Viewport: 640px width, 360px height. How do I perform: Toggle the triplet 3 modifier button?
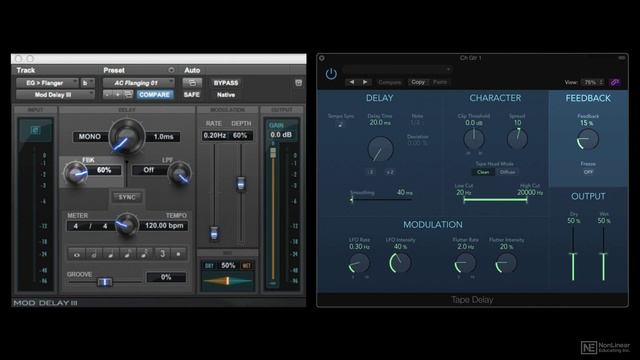pos(162,254)
